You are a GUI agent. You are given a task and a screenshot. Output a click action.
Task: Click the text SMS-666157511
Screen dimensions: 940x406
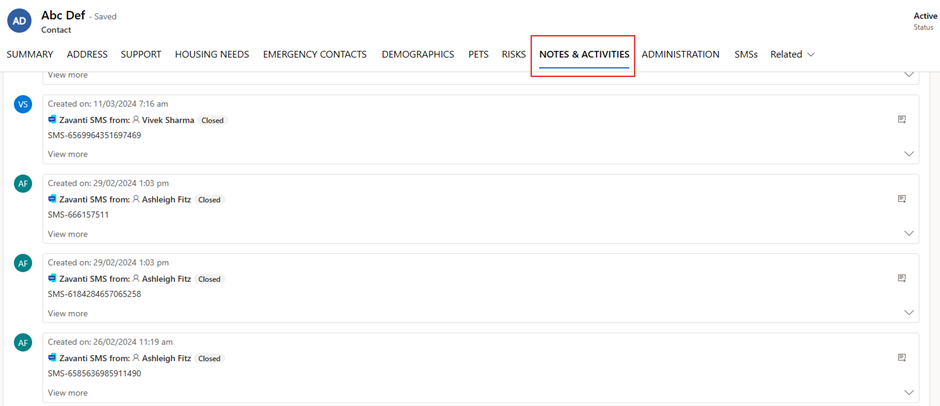point(79,215)
